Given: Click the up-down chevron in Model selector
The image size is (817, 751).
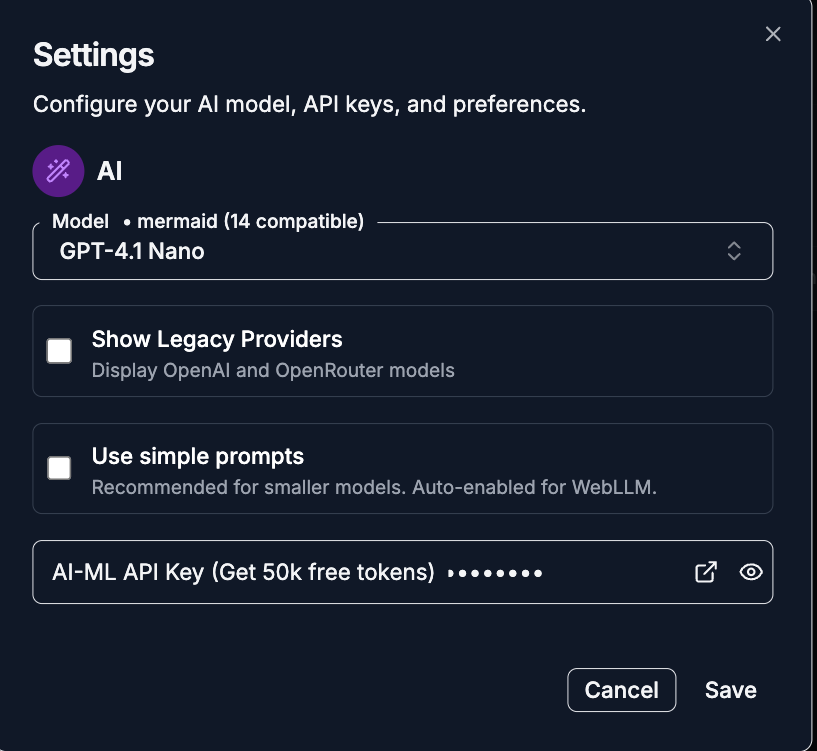Looking at the screenshot, I should click(x=734, y=251).
